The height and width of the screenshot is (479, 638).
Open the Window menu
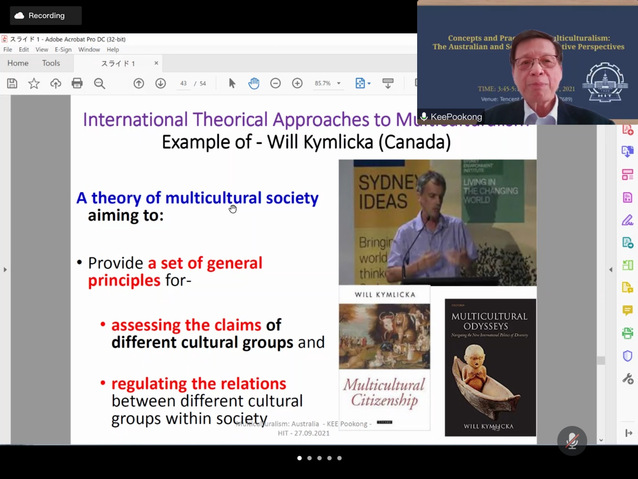[89, 50]
